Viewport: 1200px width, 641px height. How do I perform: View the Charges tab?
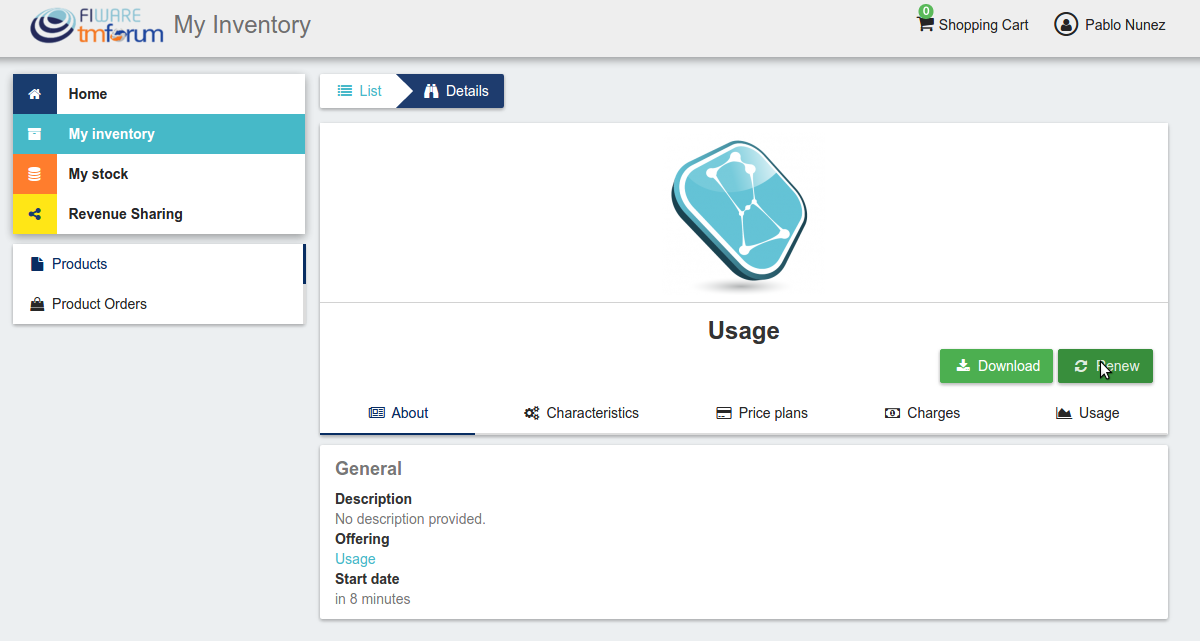(x=922, y=413)
